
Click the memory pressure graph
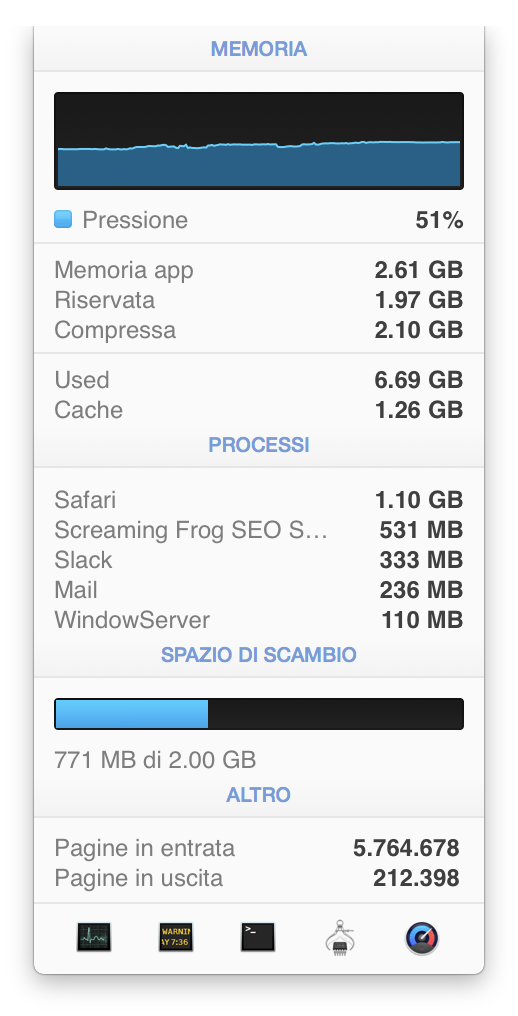[259, 141]
